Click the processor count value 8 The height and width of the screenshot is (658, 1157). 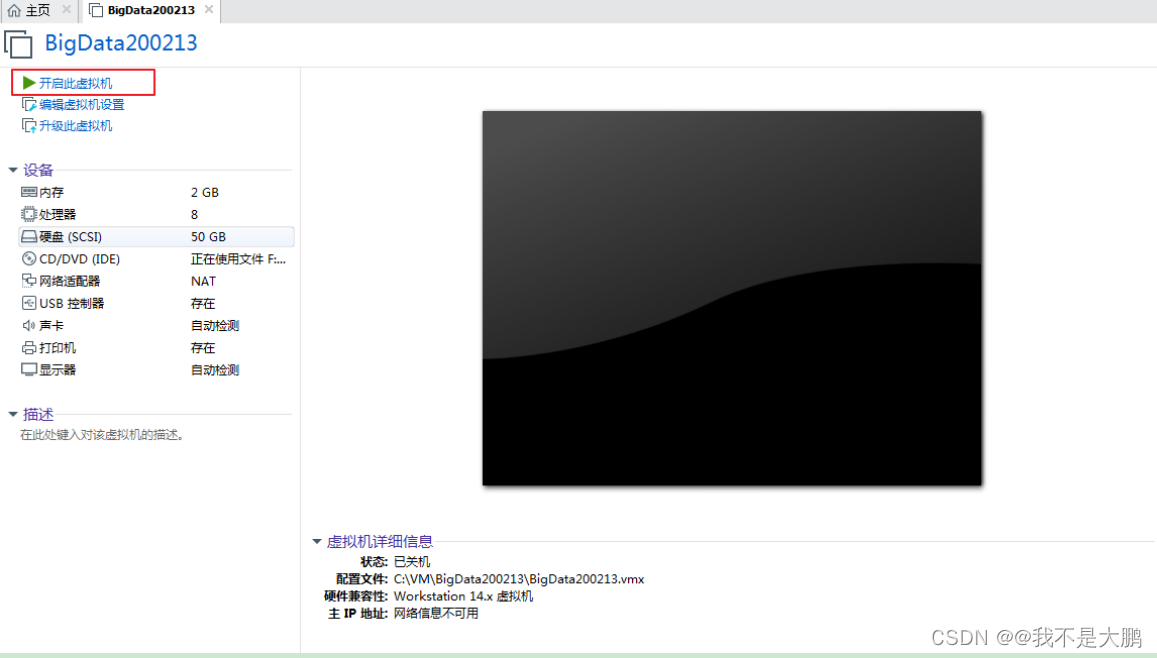coord(194,215)
